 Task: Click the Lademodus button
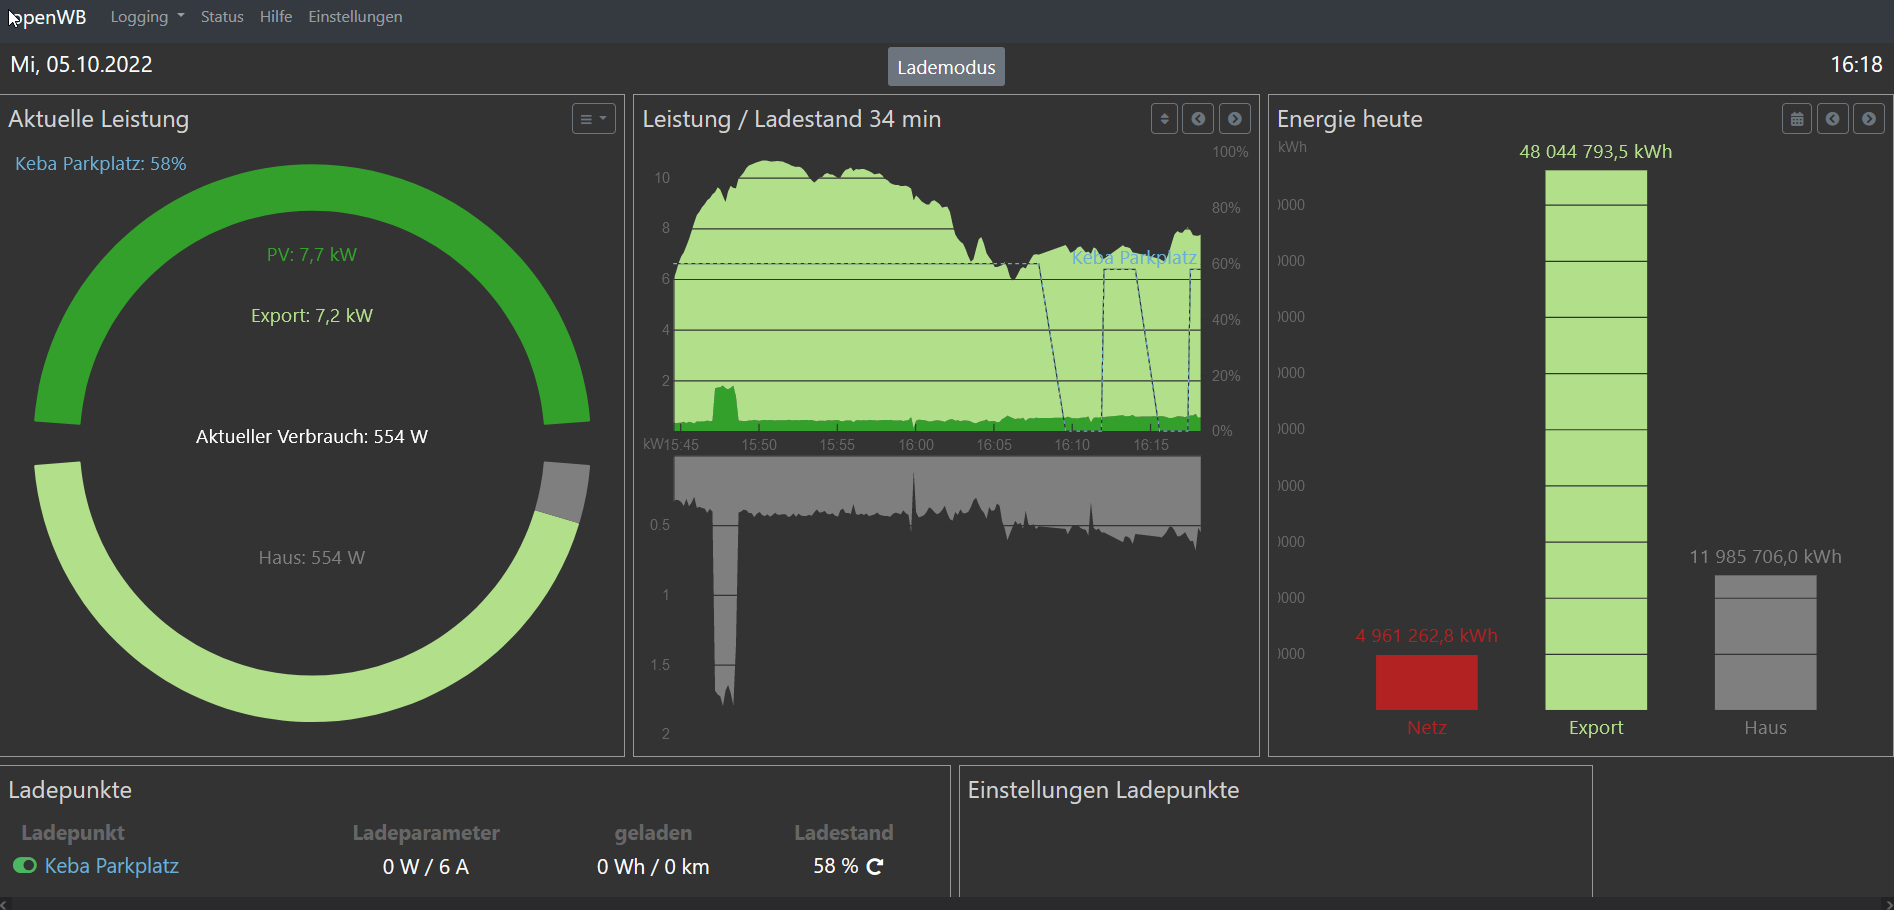[x=946, y=67]
